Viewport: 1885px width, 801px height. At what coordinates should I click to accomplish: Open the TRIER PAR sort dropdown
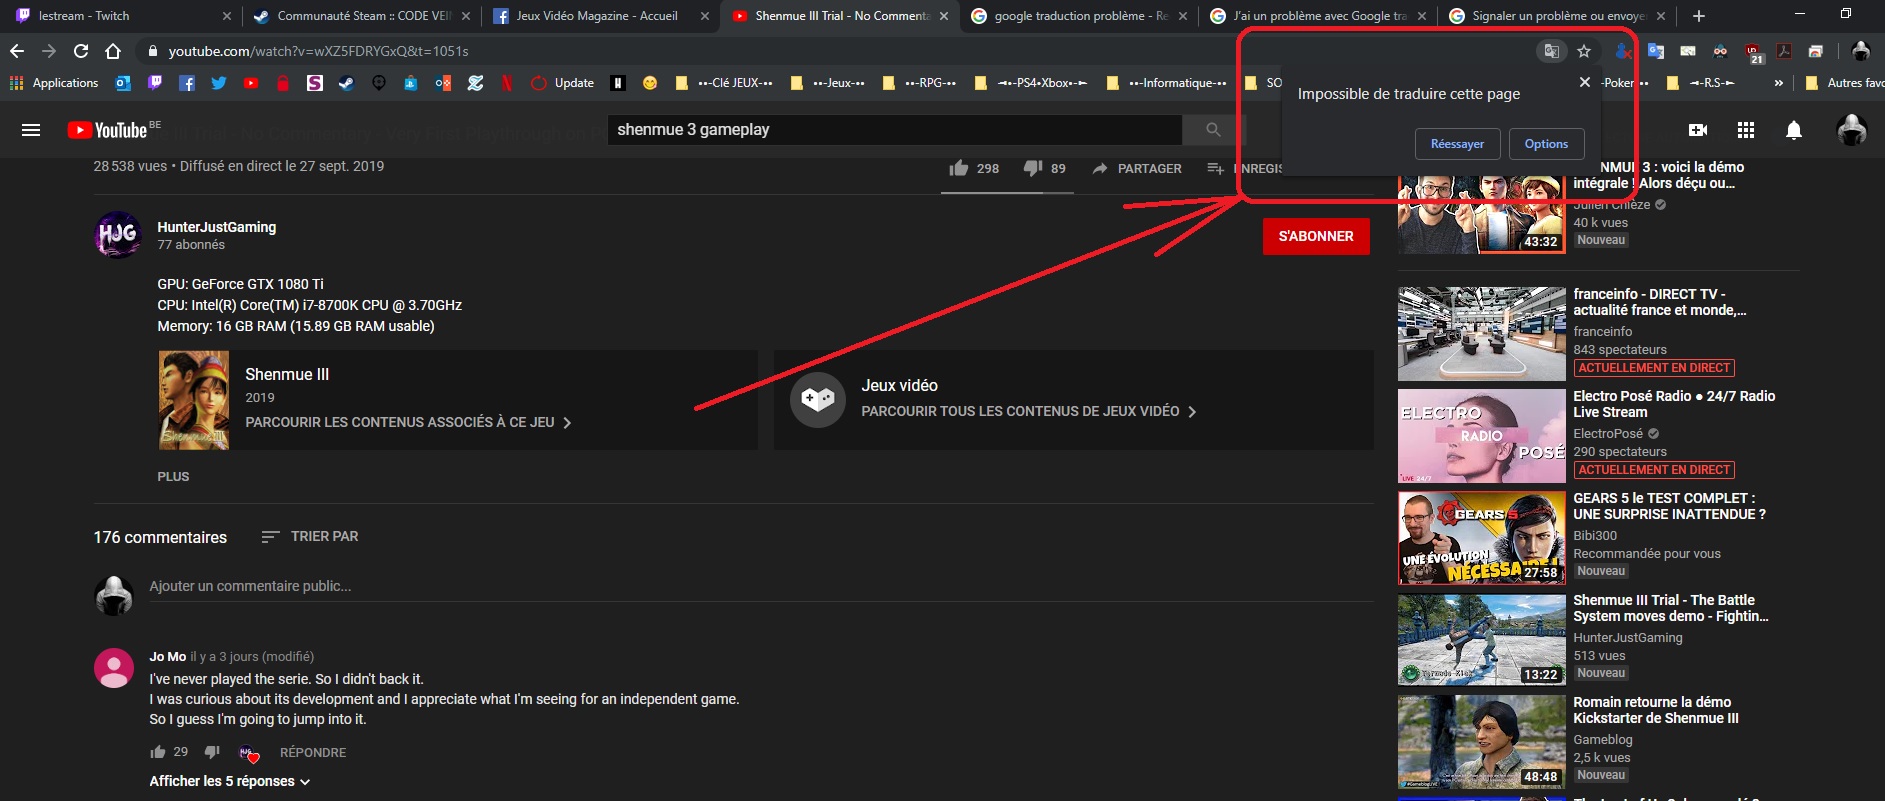[309, 537]
